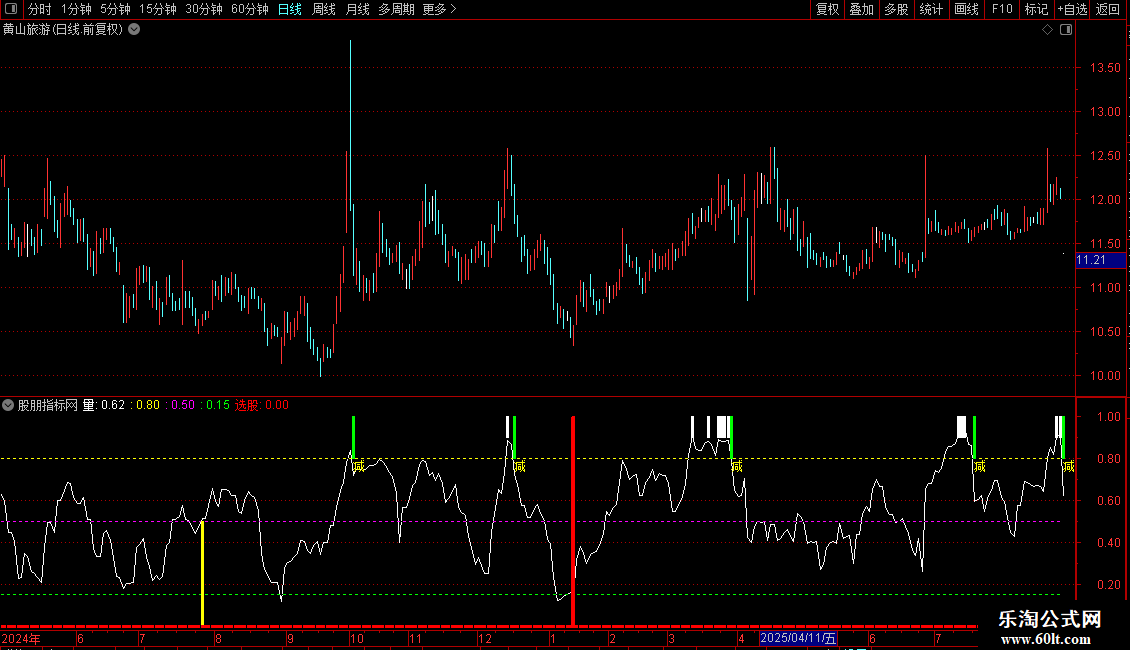The width and height of the screenshot is (1130, 650).
Task: Click 选股: 0.00 indicator value
Action: pyautogui.click(x=262, y=405)
